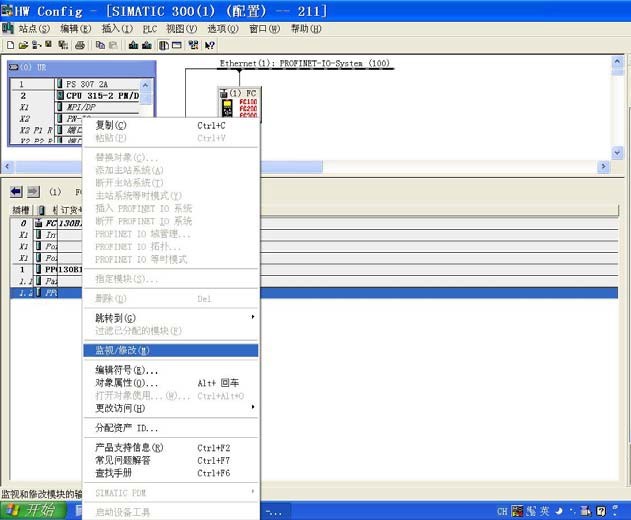Click the Open file toolbar icon
631x520 pixels.
(22, 45)
